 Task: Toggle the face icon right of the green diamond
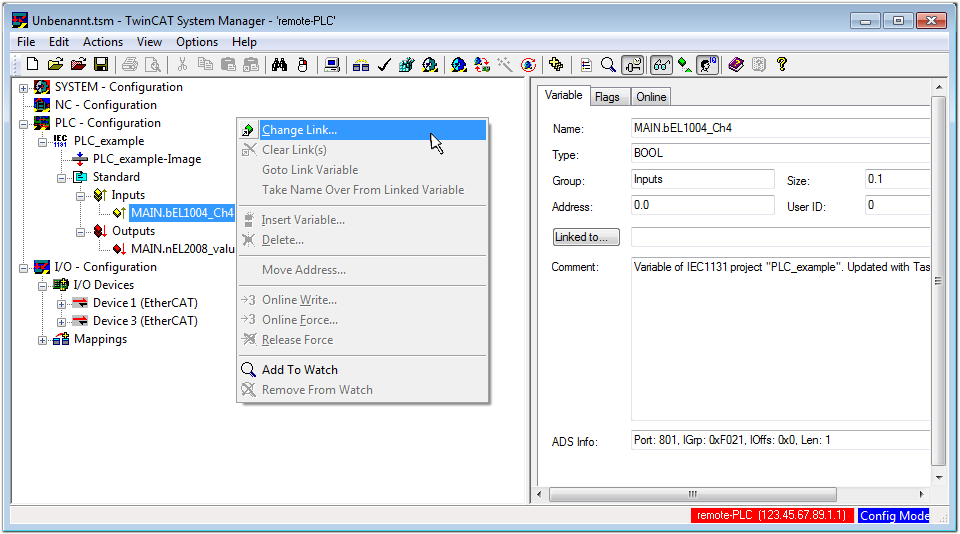(x=708, y=65)
